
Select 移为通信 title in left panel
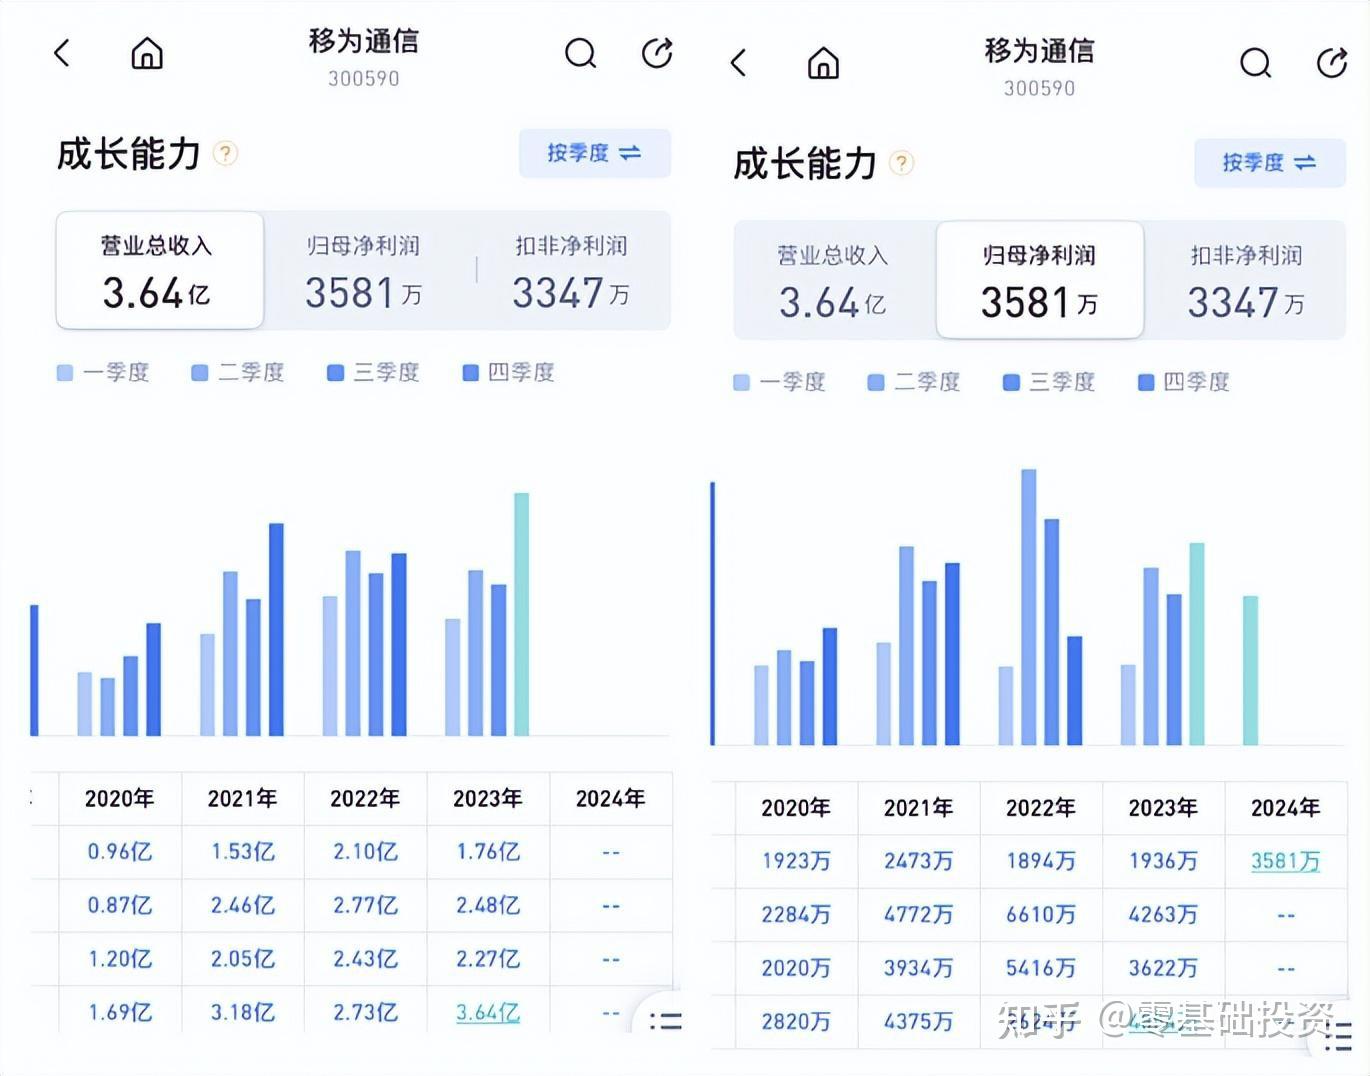[364, 41]
